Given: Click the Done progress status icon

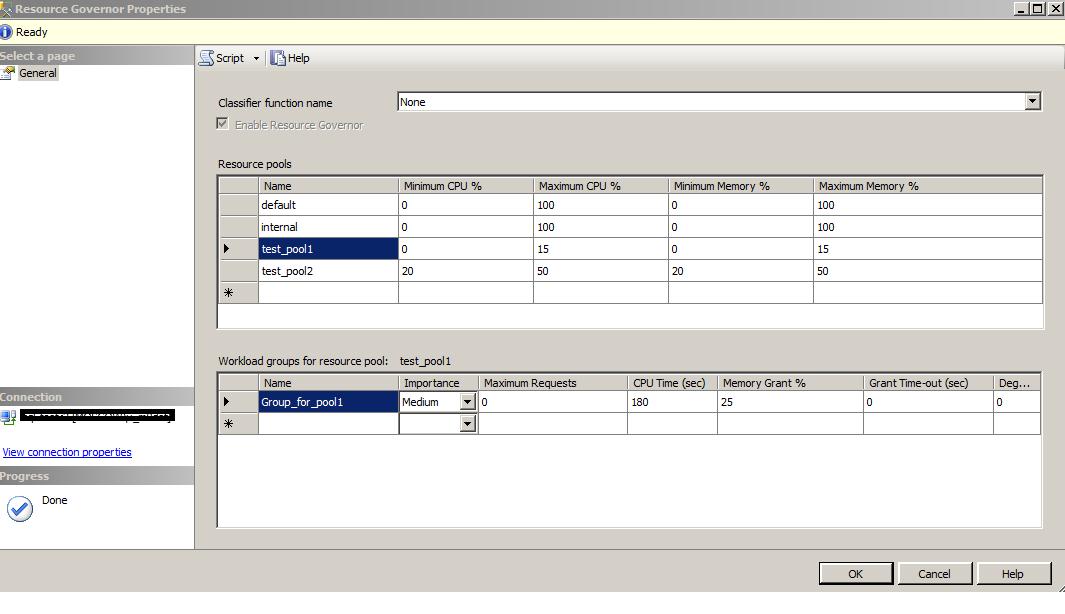Looking at the screenshot, I should [x=19, y=508].
